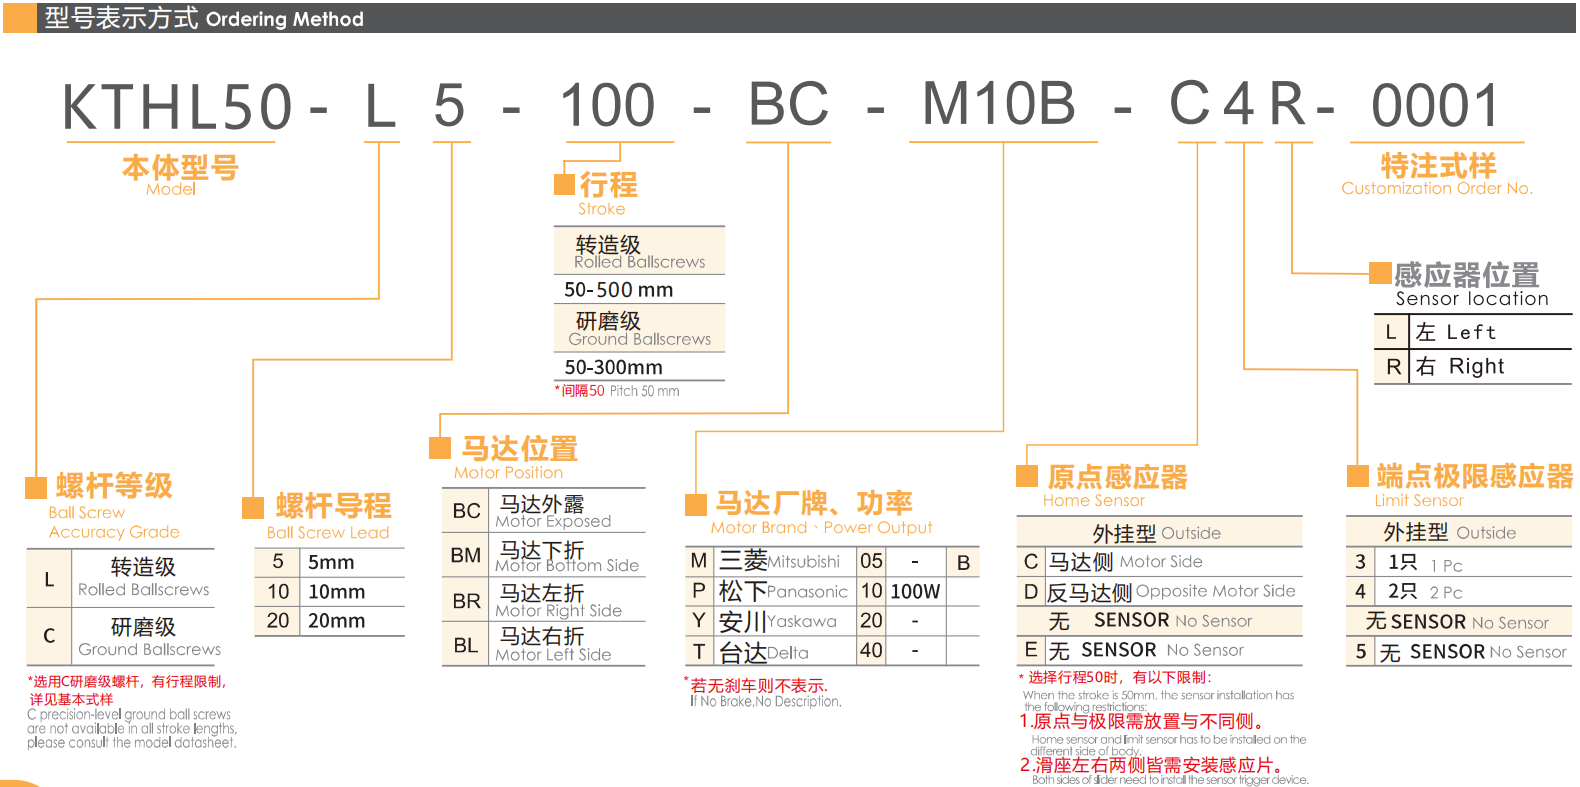Screen dimensions: 1580x787
Task: Click the 50-500 mm rolled ballscrew stroke
Action: (619, 290)
